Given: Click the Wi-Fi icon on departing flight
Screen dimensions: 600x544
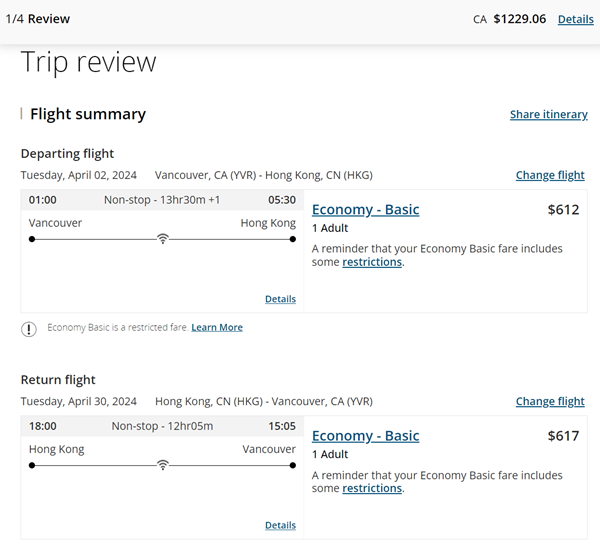Looking at the screenshot, I should 162,239.
